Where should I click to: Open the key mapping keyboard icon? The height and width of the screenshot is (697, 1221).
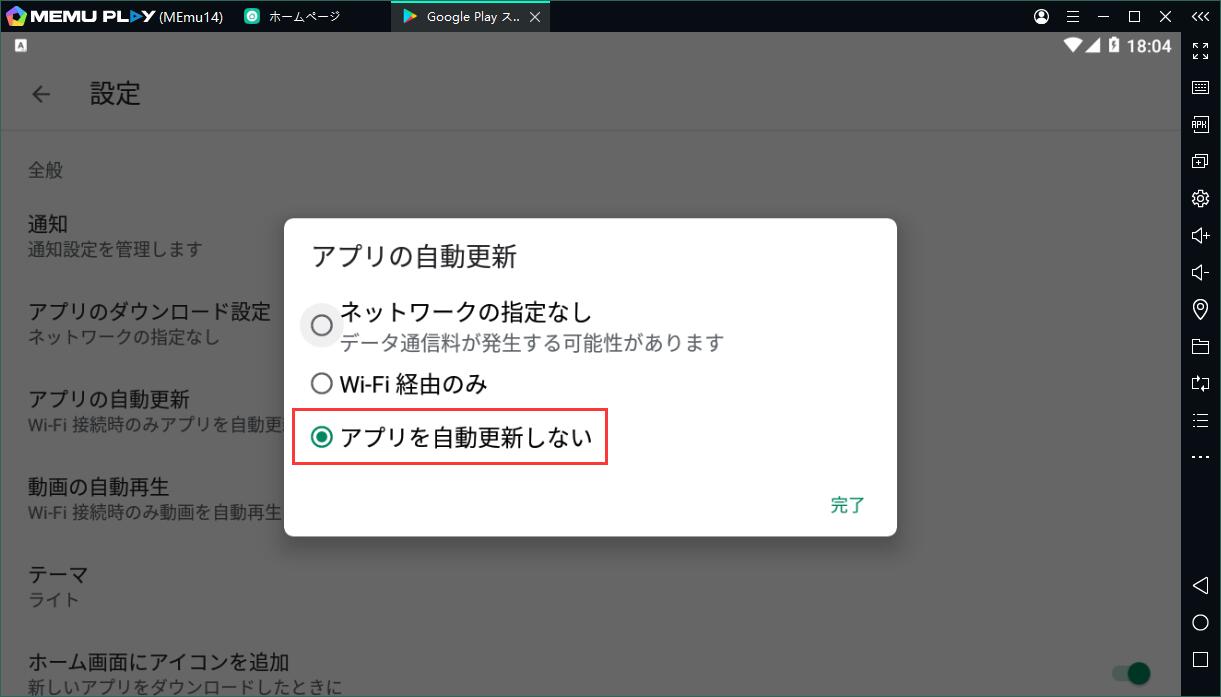(x=1200, y=88)
